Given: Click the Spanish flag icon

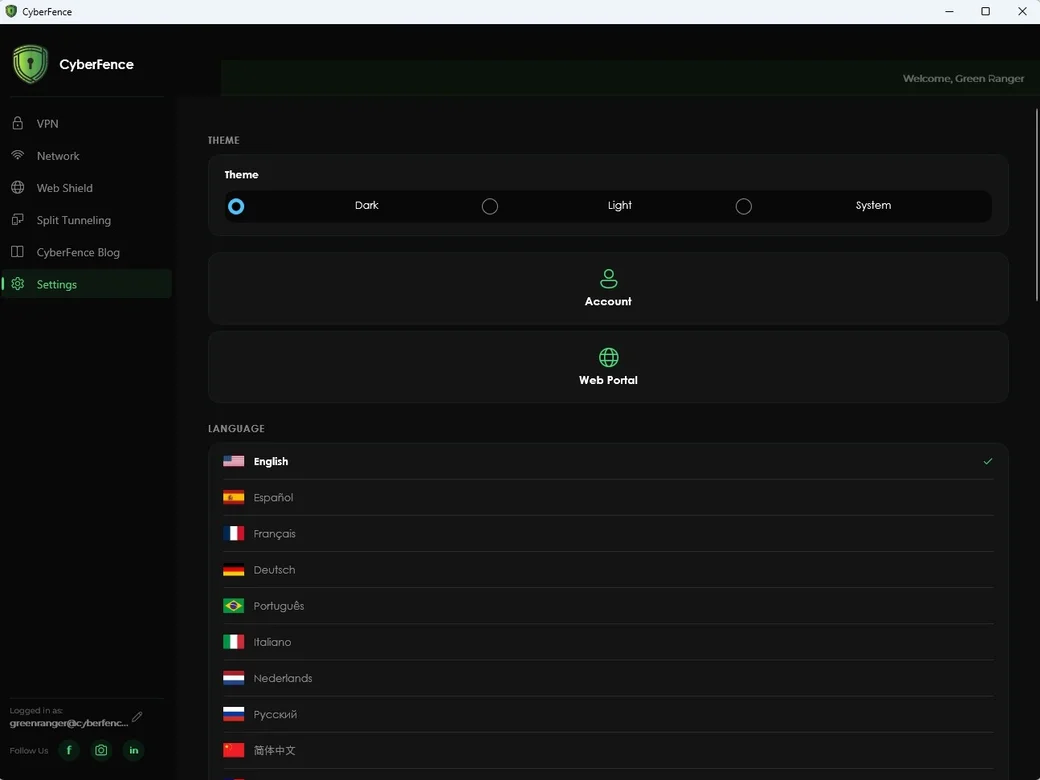Looking at the screenshot, I should coord(233,497).
